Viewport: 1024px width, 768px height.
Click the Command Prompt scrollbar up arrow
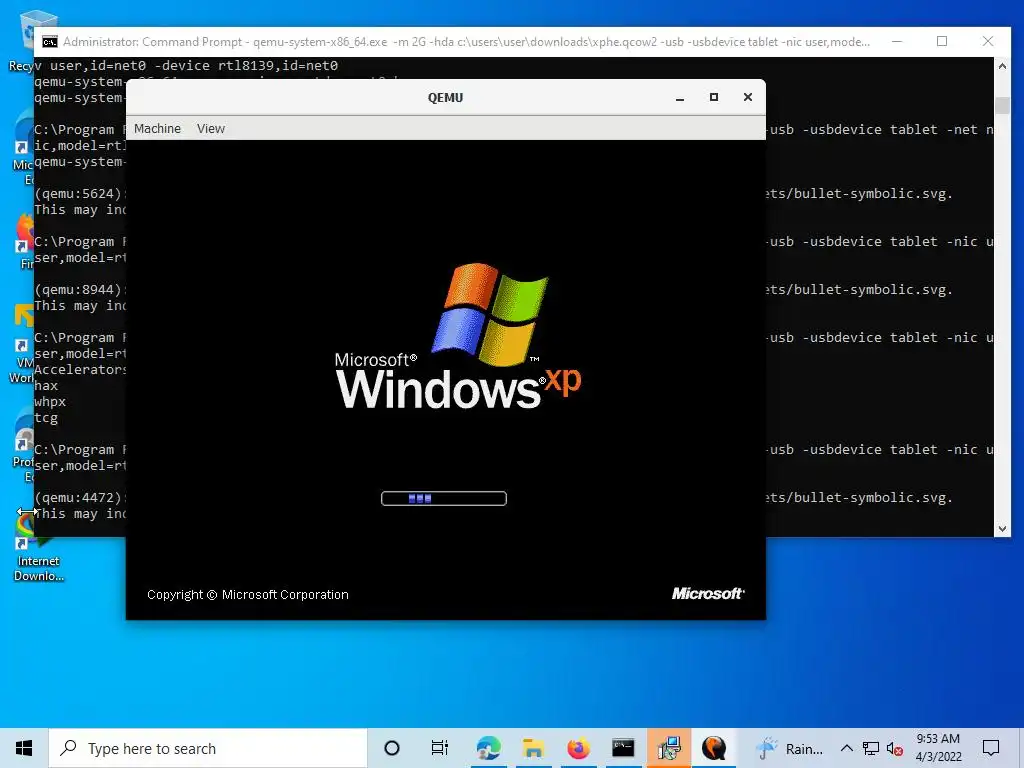coord(1002,65)
